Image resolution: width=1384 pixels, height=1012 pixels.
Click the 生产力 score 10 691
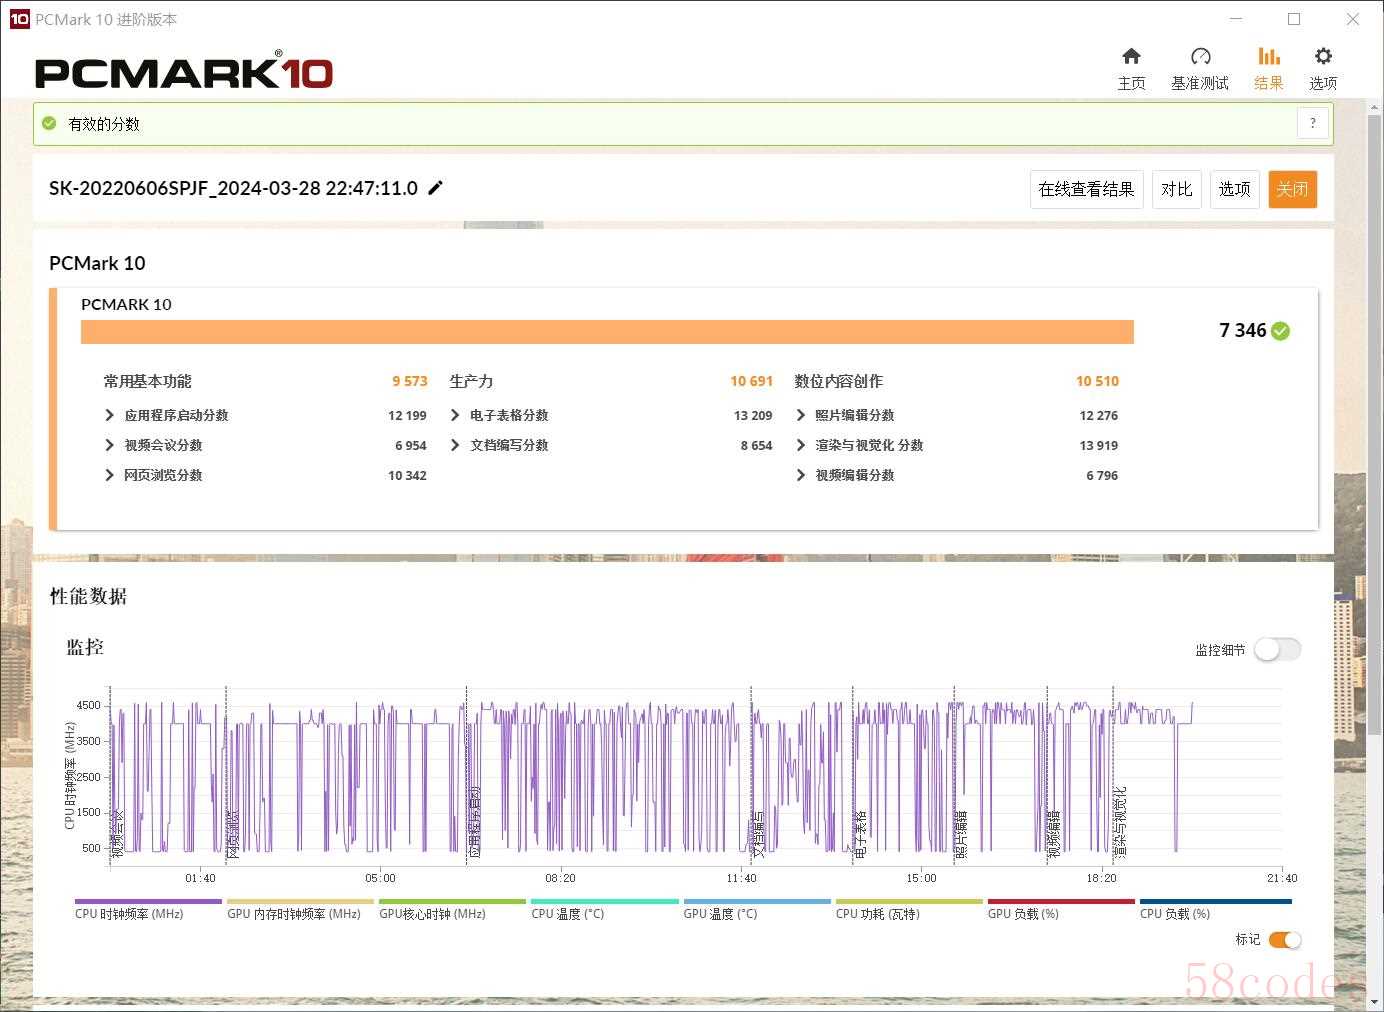click(x=752, y=381)
